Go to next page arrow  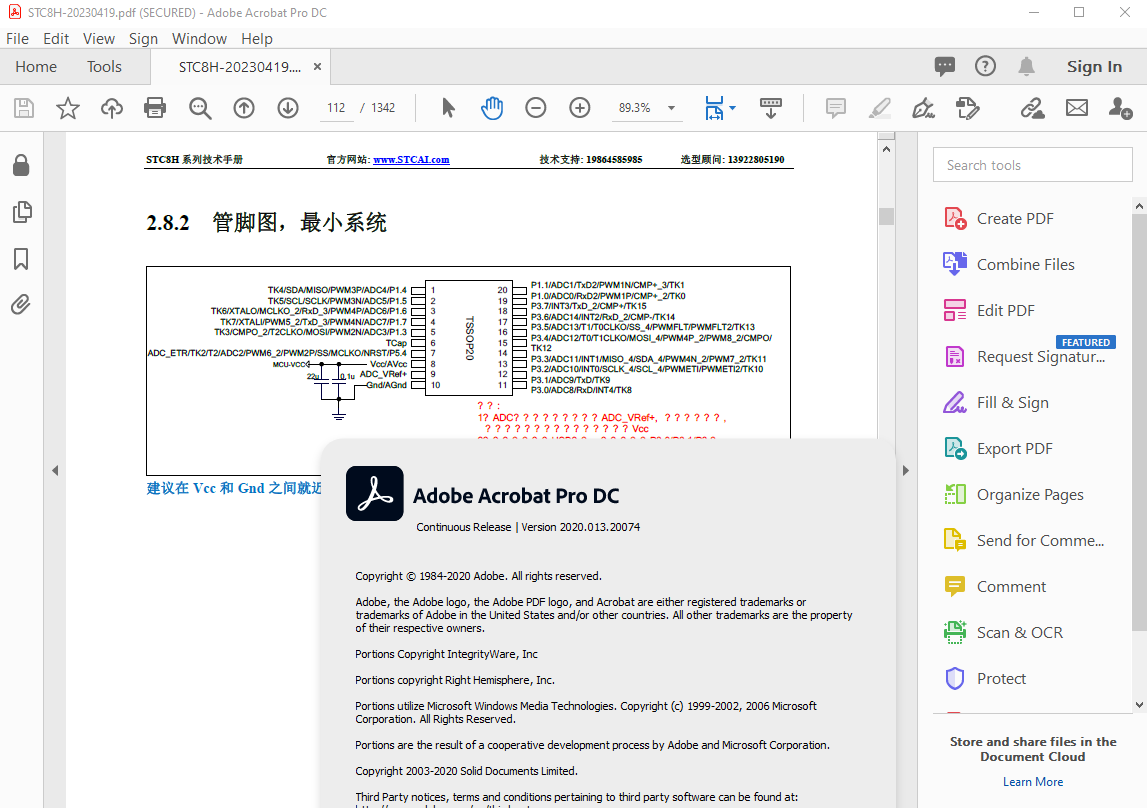(288, 108)
